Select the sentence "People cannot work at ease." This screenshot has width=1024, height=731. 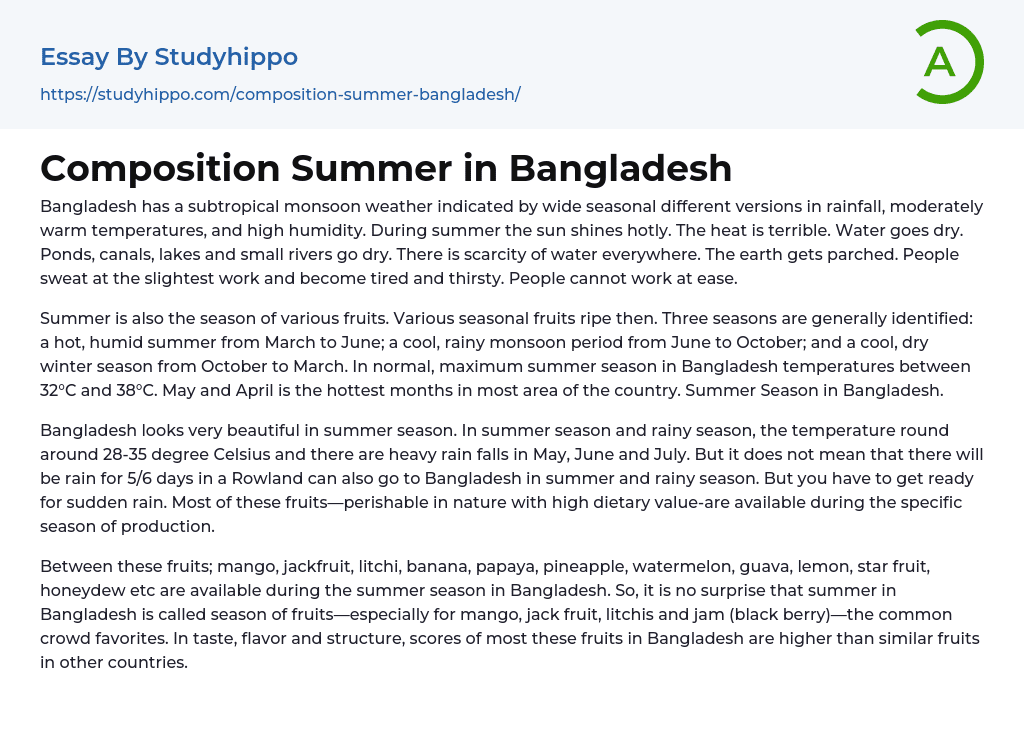point(623,278)
